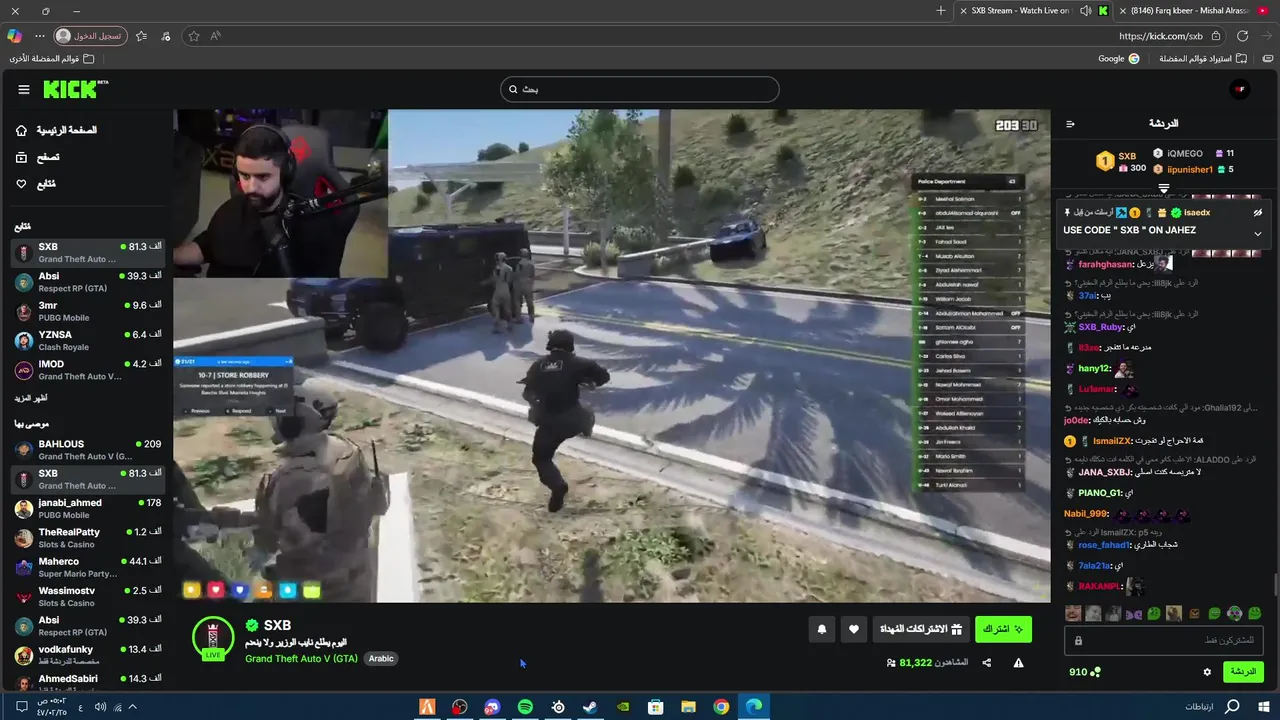Show hidden system tray icons
The width and height of the screenshot is (1280, 720).
click(132, 707)
